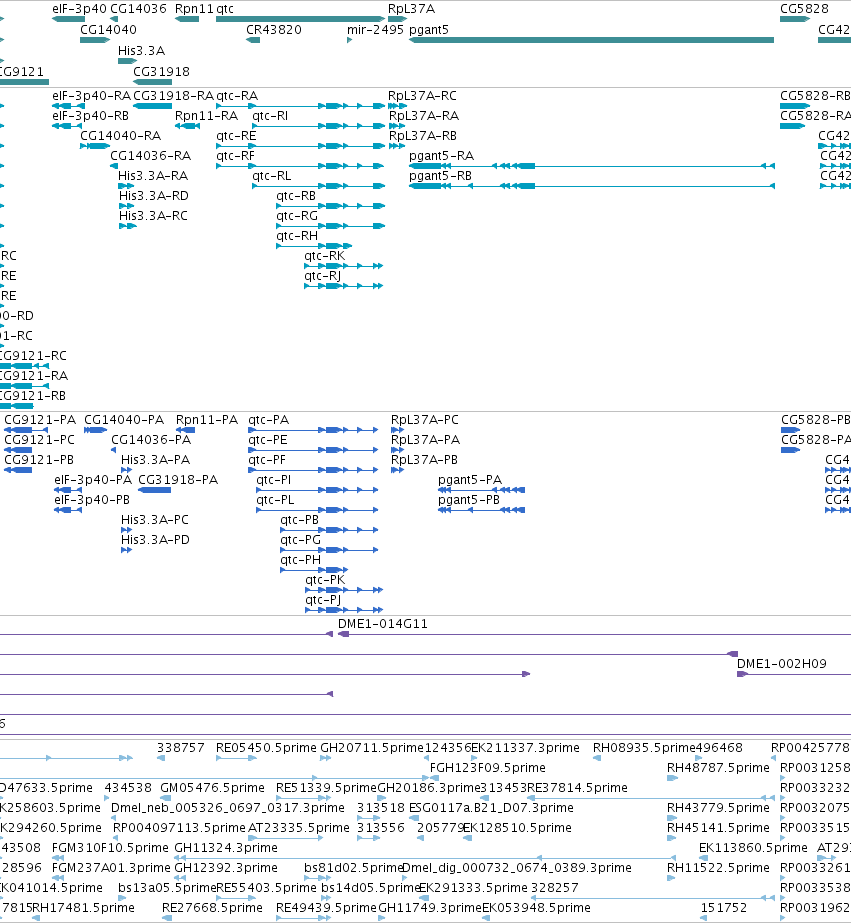
Task: Click EST EK113860.5prime label
Action: tap(753, 848)
